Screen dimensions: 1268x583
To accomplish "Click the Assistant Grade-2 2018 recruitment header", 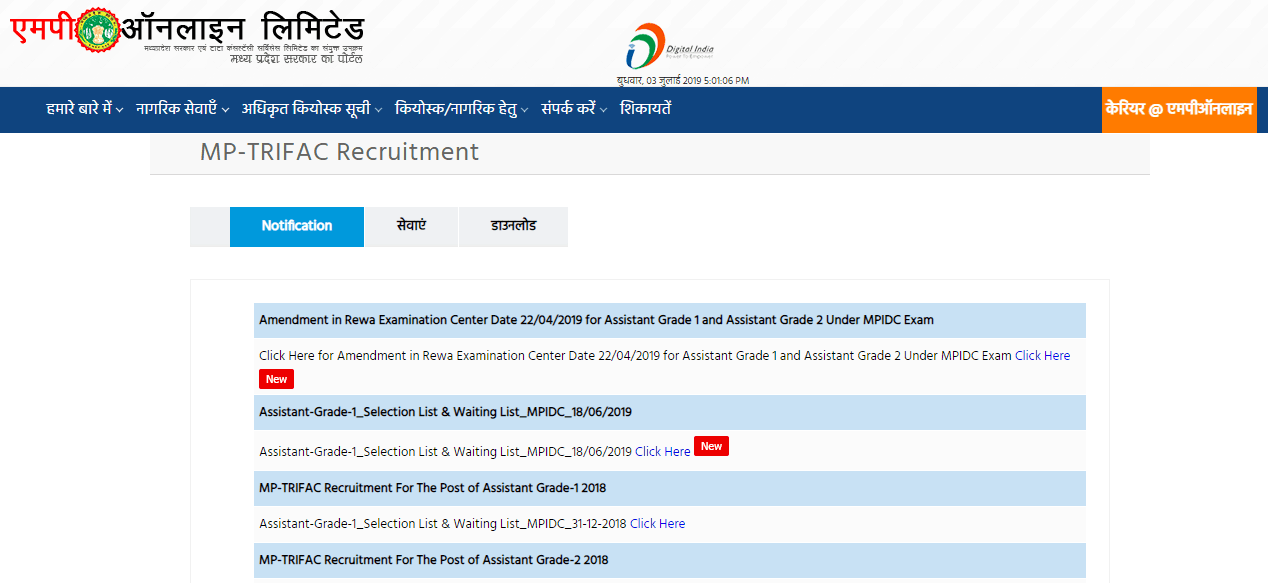I will (x=433, y=560).
